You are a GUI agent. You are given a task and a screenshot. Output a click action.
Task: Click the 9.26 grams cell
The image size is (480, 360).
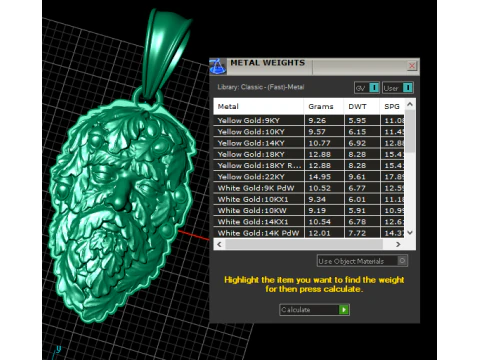[324, 120]
